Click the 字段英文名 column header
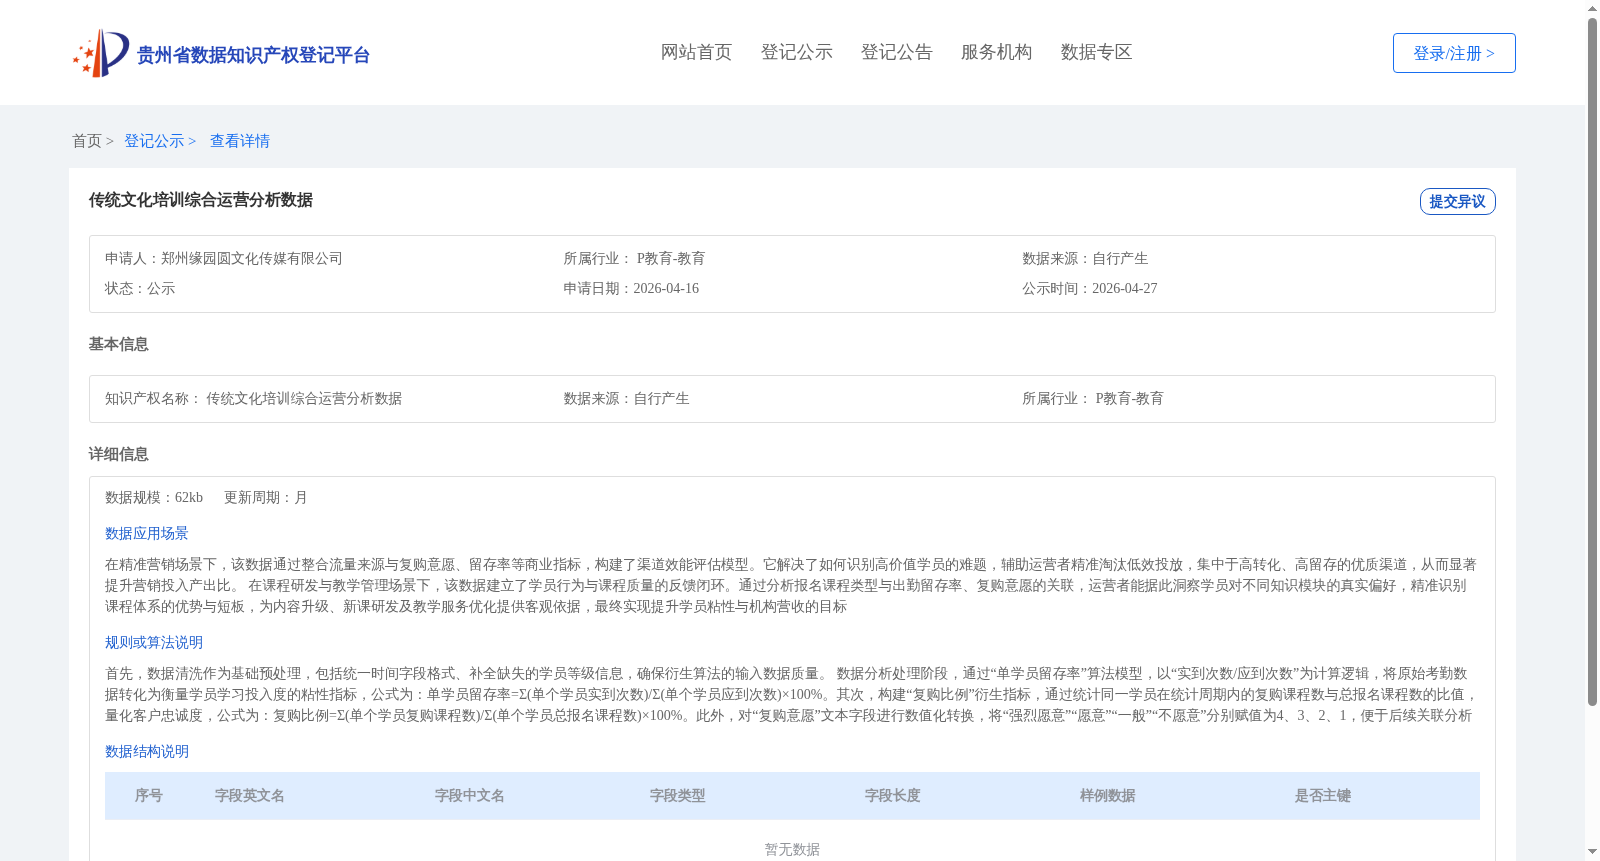 tap(250, 796)
